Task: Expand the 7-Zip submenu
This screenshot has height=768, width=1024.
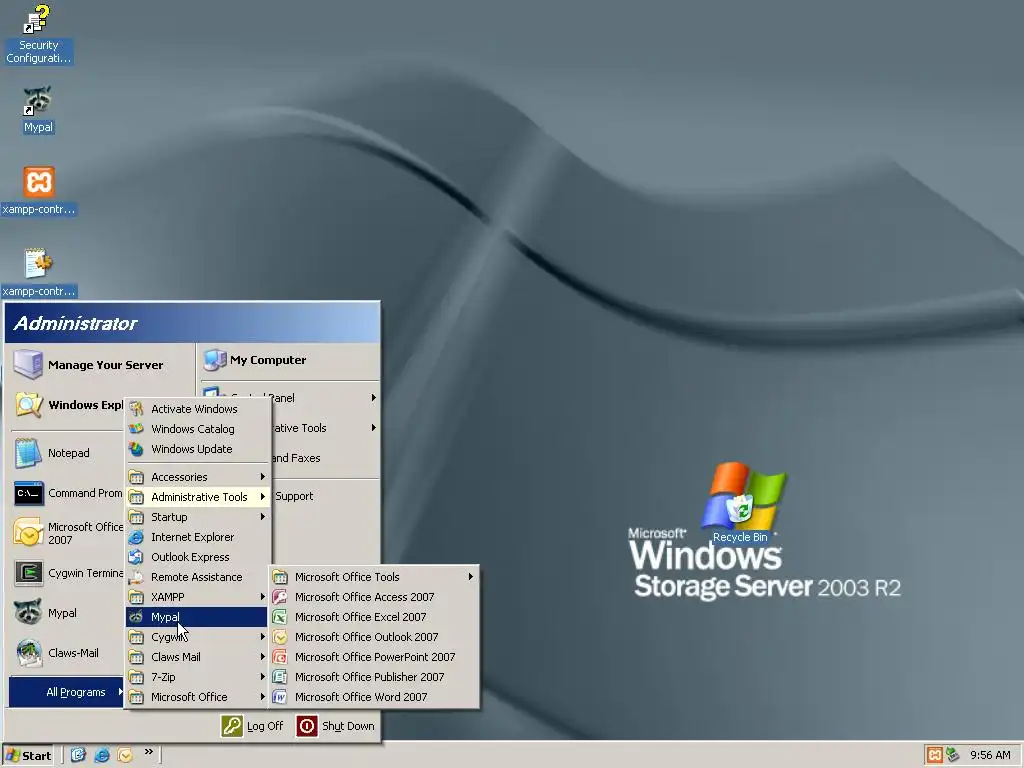Action: click(197, 677)
